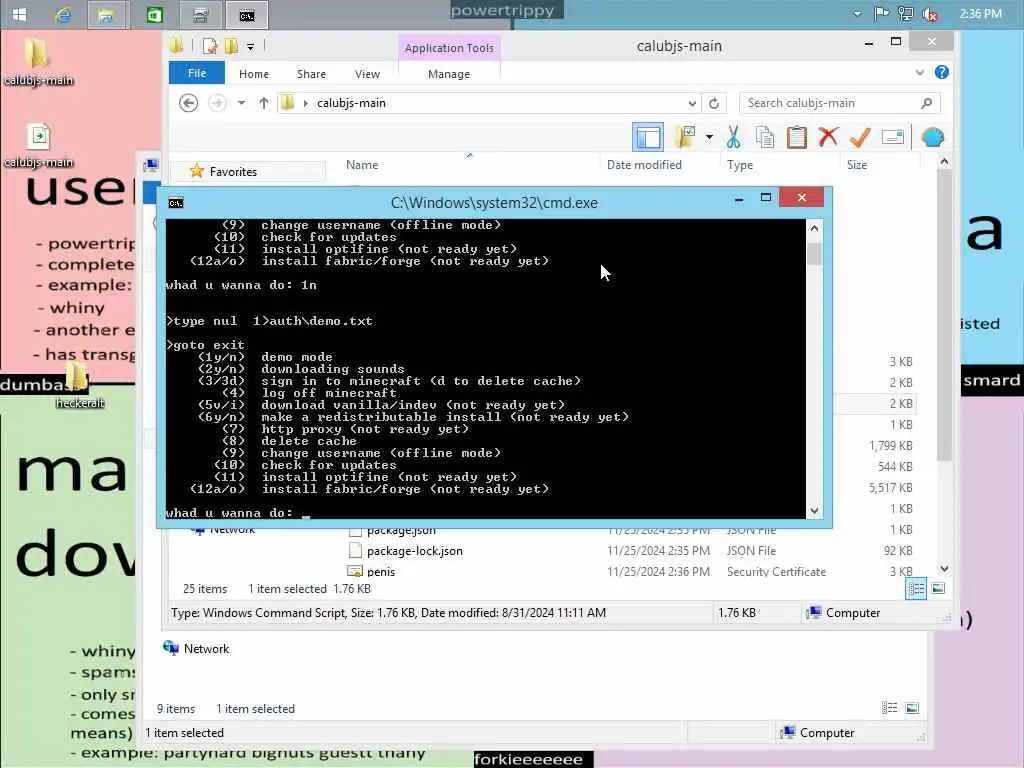Open the green app on the taskbar
Viewport: 1024px width, 768px height.
click(x=154, y=14)
